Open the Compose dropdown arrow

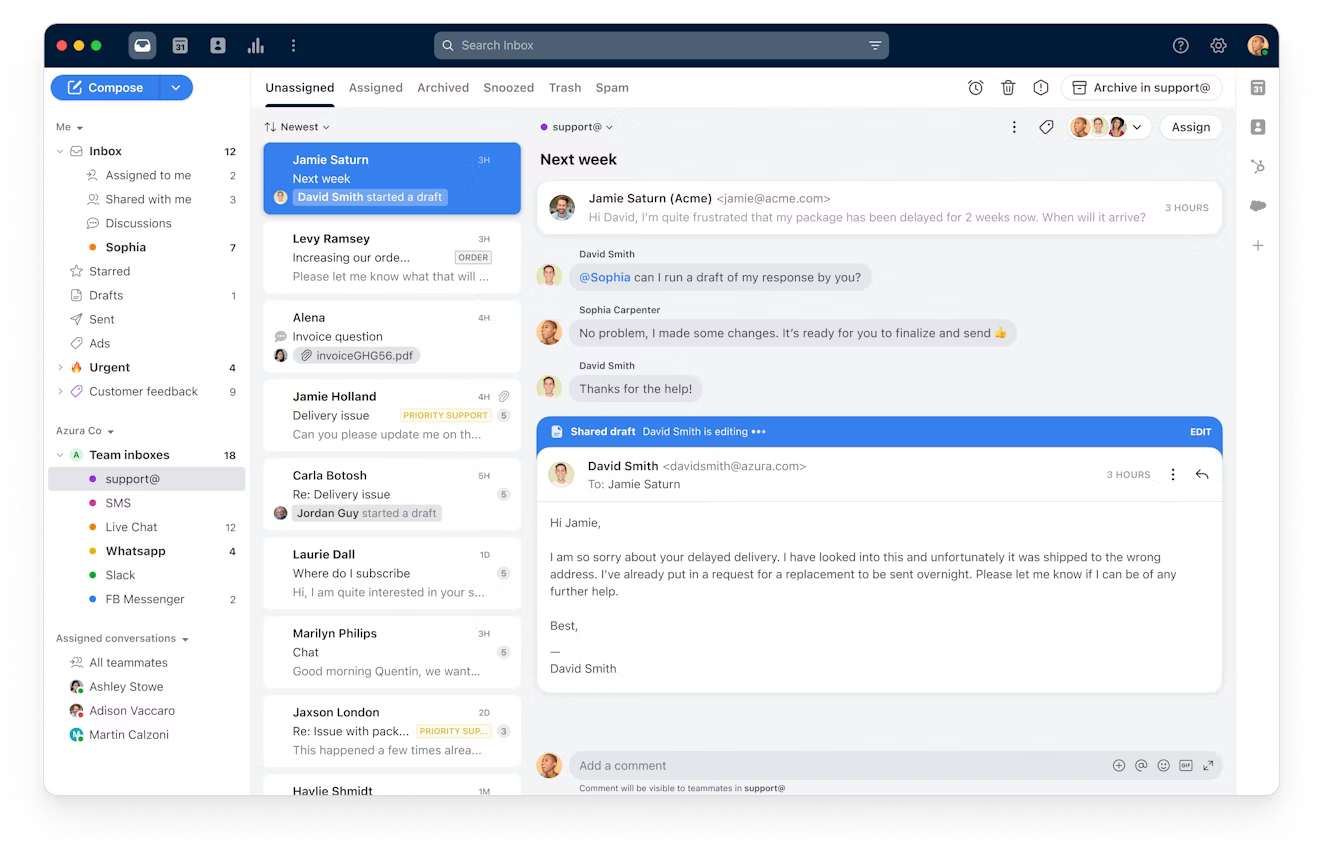tap(176, 88)
